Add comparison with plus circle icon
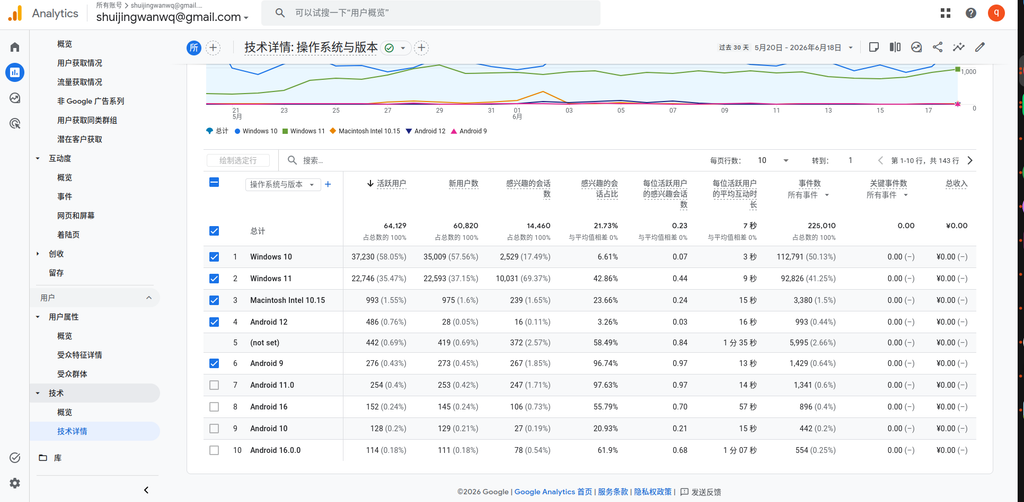 pos(213,48)
